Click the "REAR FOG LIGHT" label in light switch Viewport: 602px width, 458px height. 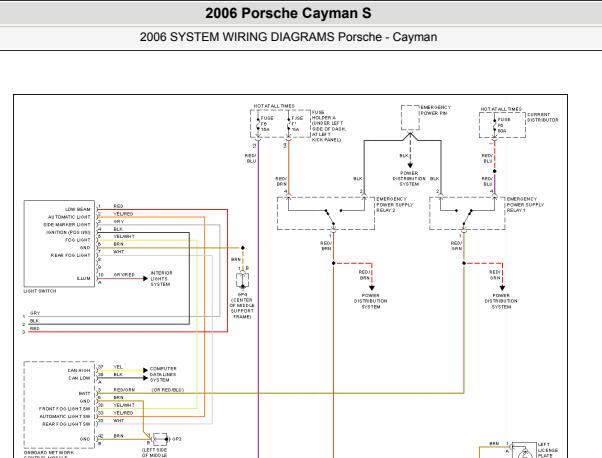point(71,255)
